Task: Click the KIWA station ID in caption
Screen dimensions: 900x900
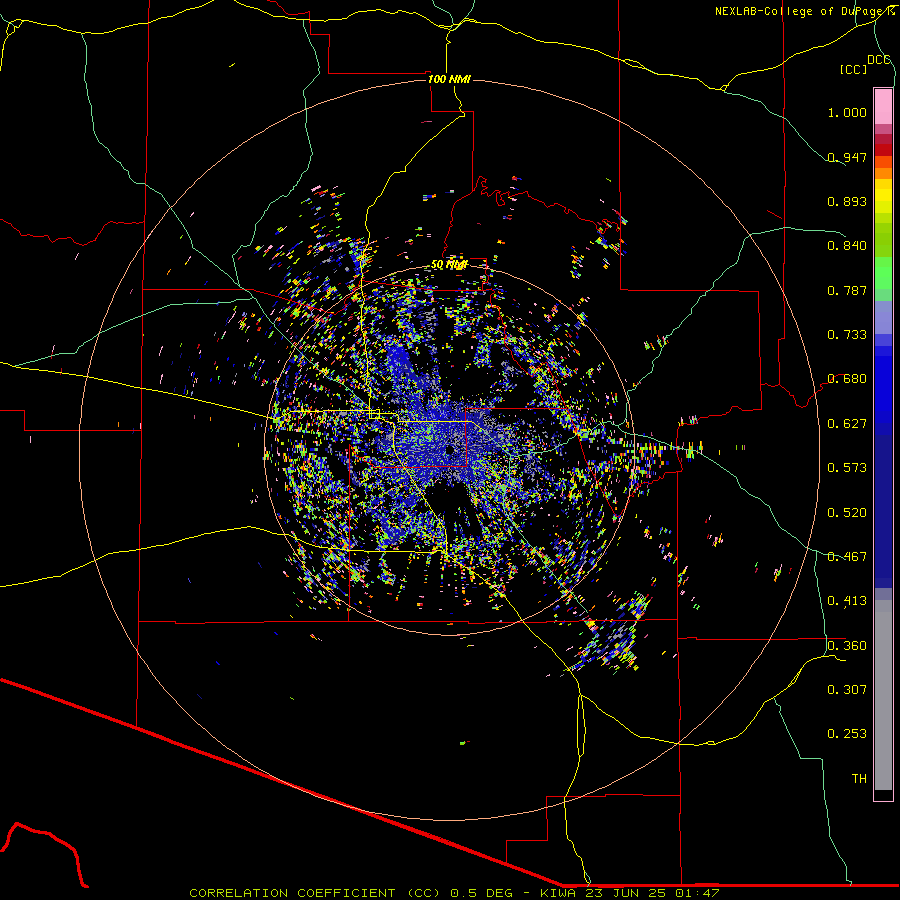Action: point(560,893)
